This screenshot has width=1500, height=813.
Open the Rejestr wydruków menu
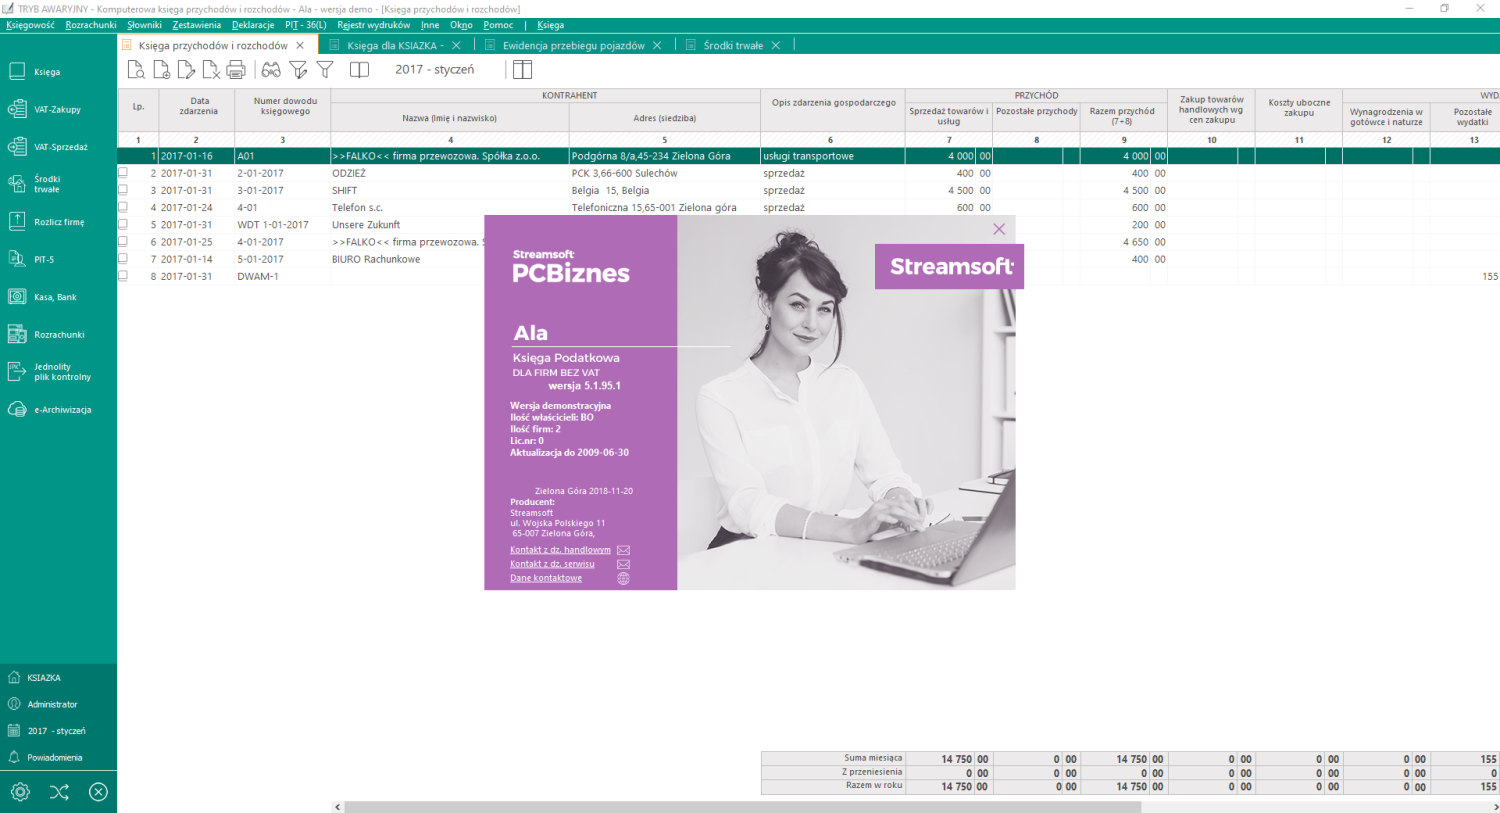(x=373, y=25)
